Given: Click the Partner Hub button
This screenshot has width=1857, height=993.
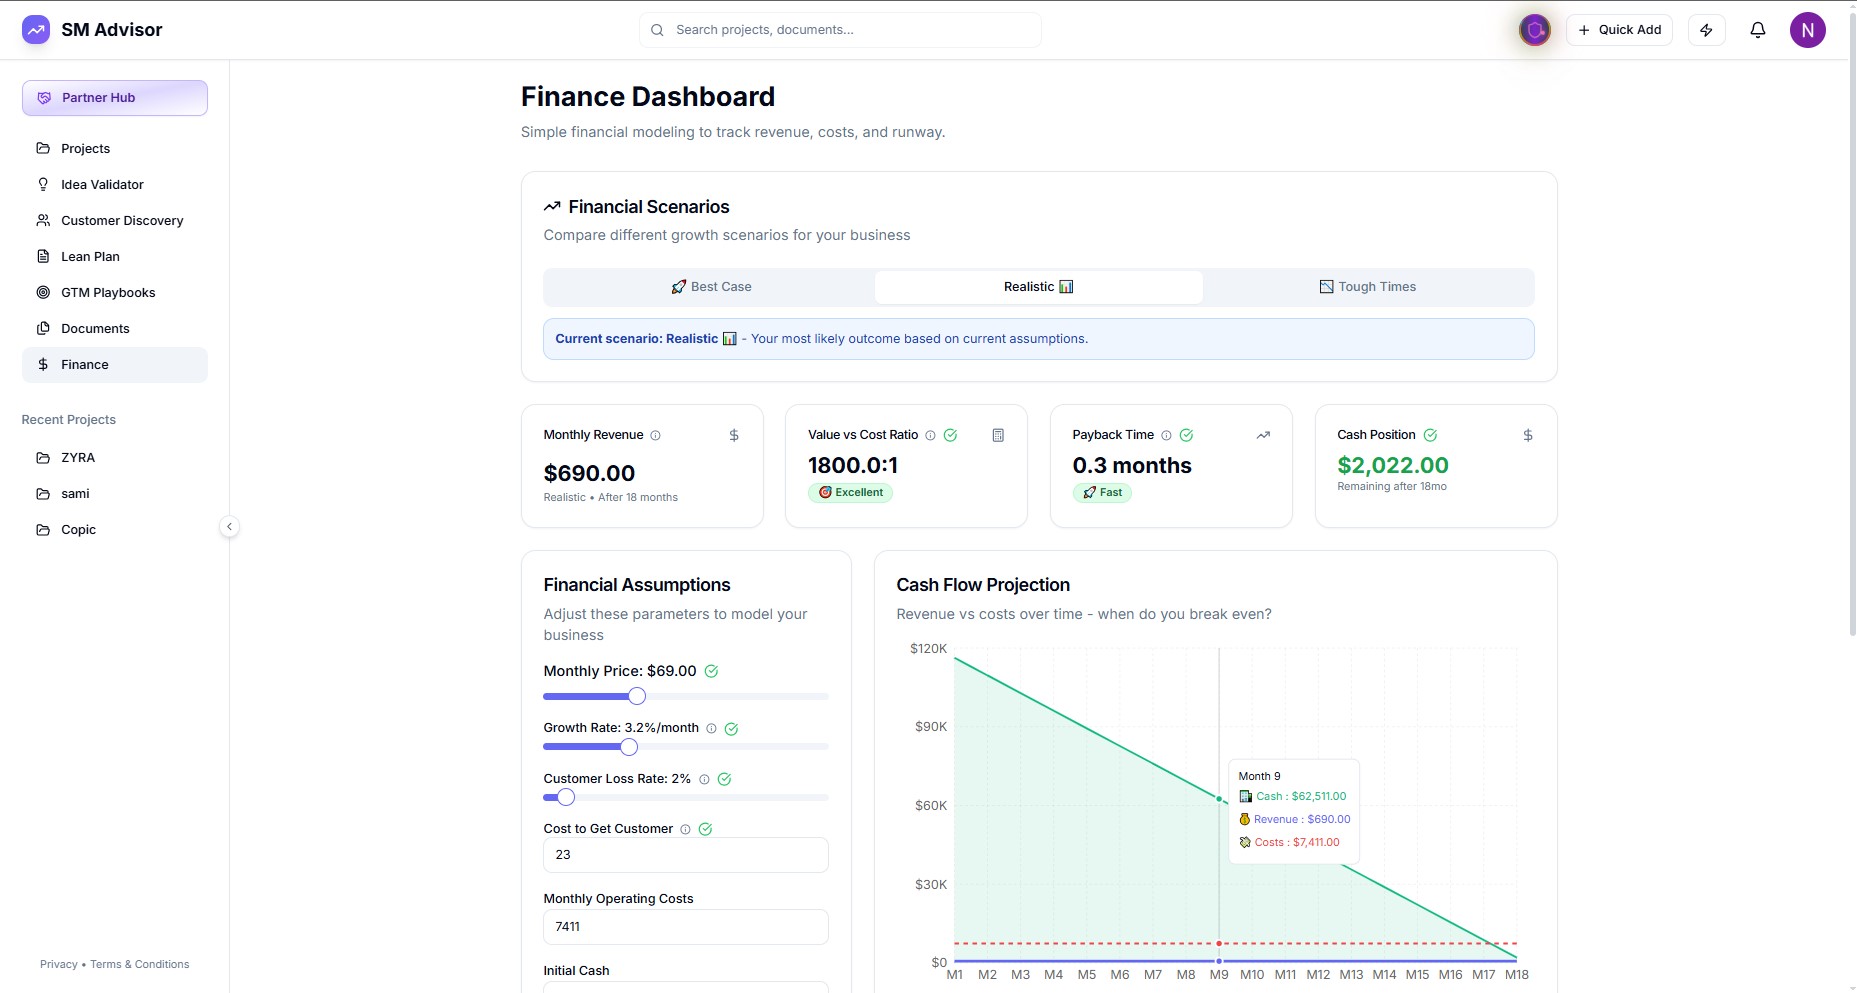Looking at the screenshot, I should (115, 98).
